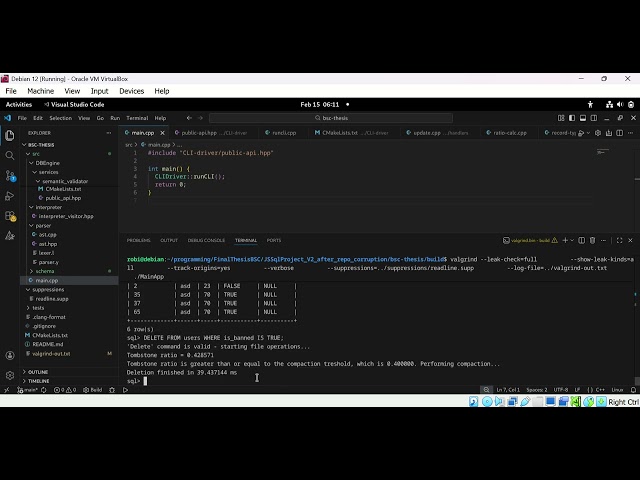640x480 pixels.
Task: Open the Search view in activity bar
Action: coord(10,156)
